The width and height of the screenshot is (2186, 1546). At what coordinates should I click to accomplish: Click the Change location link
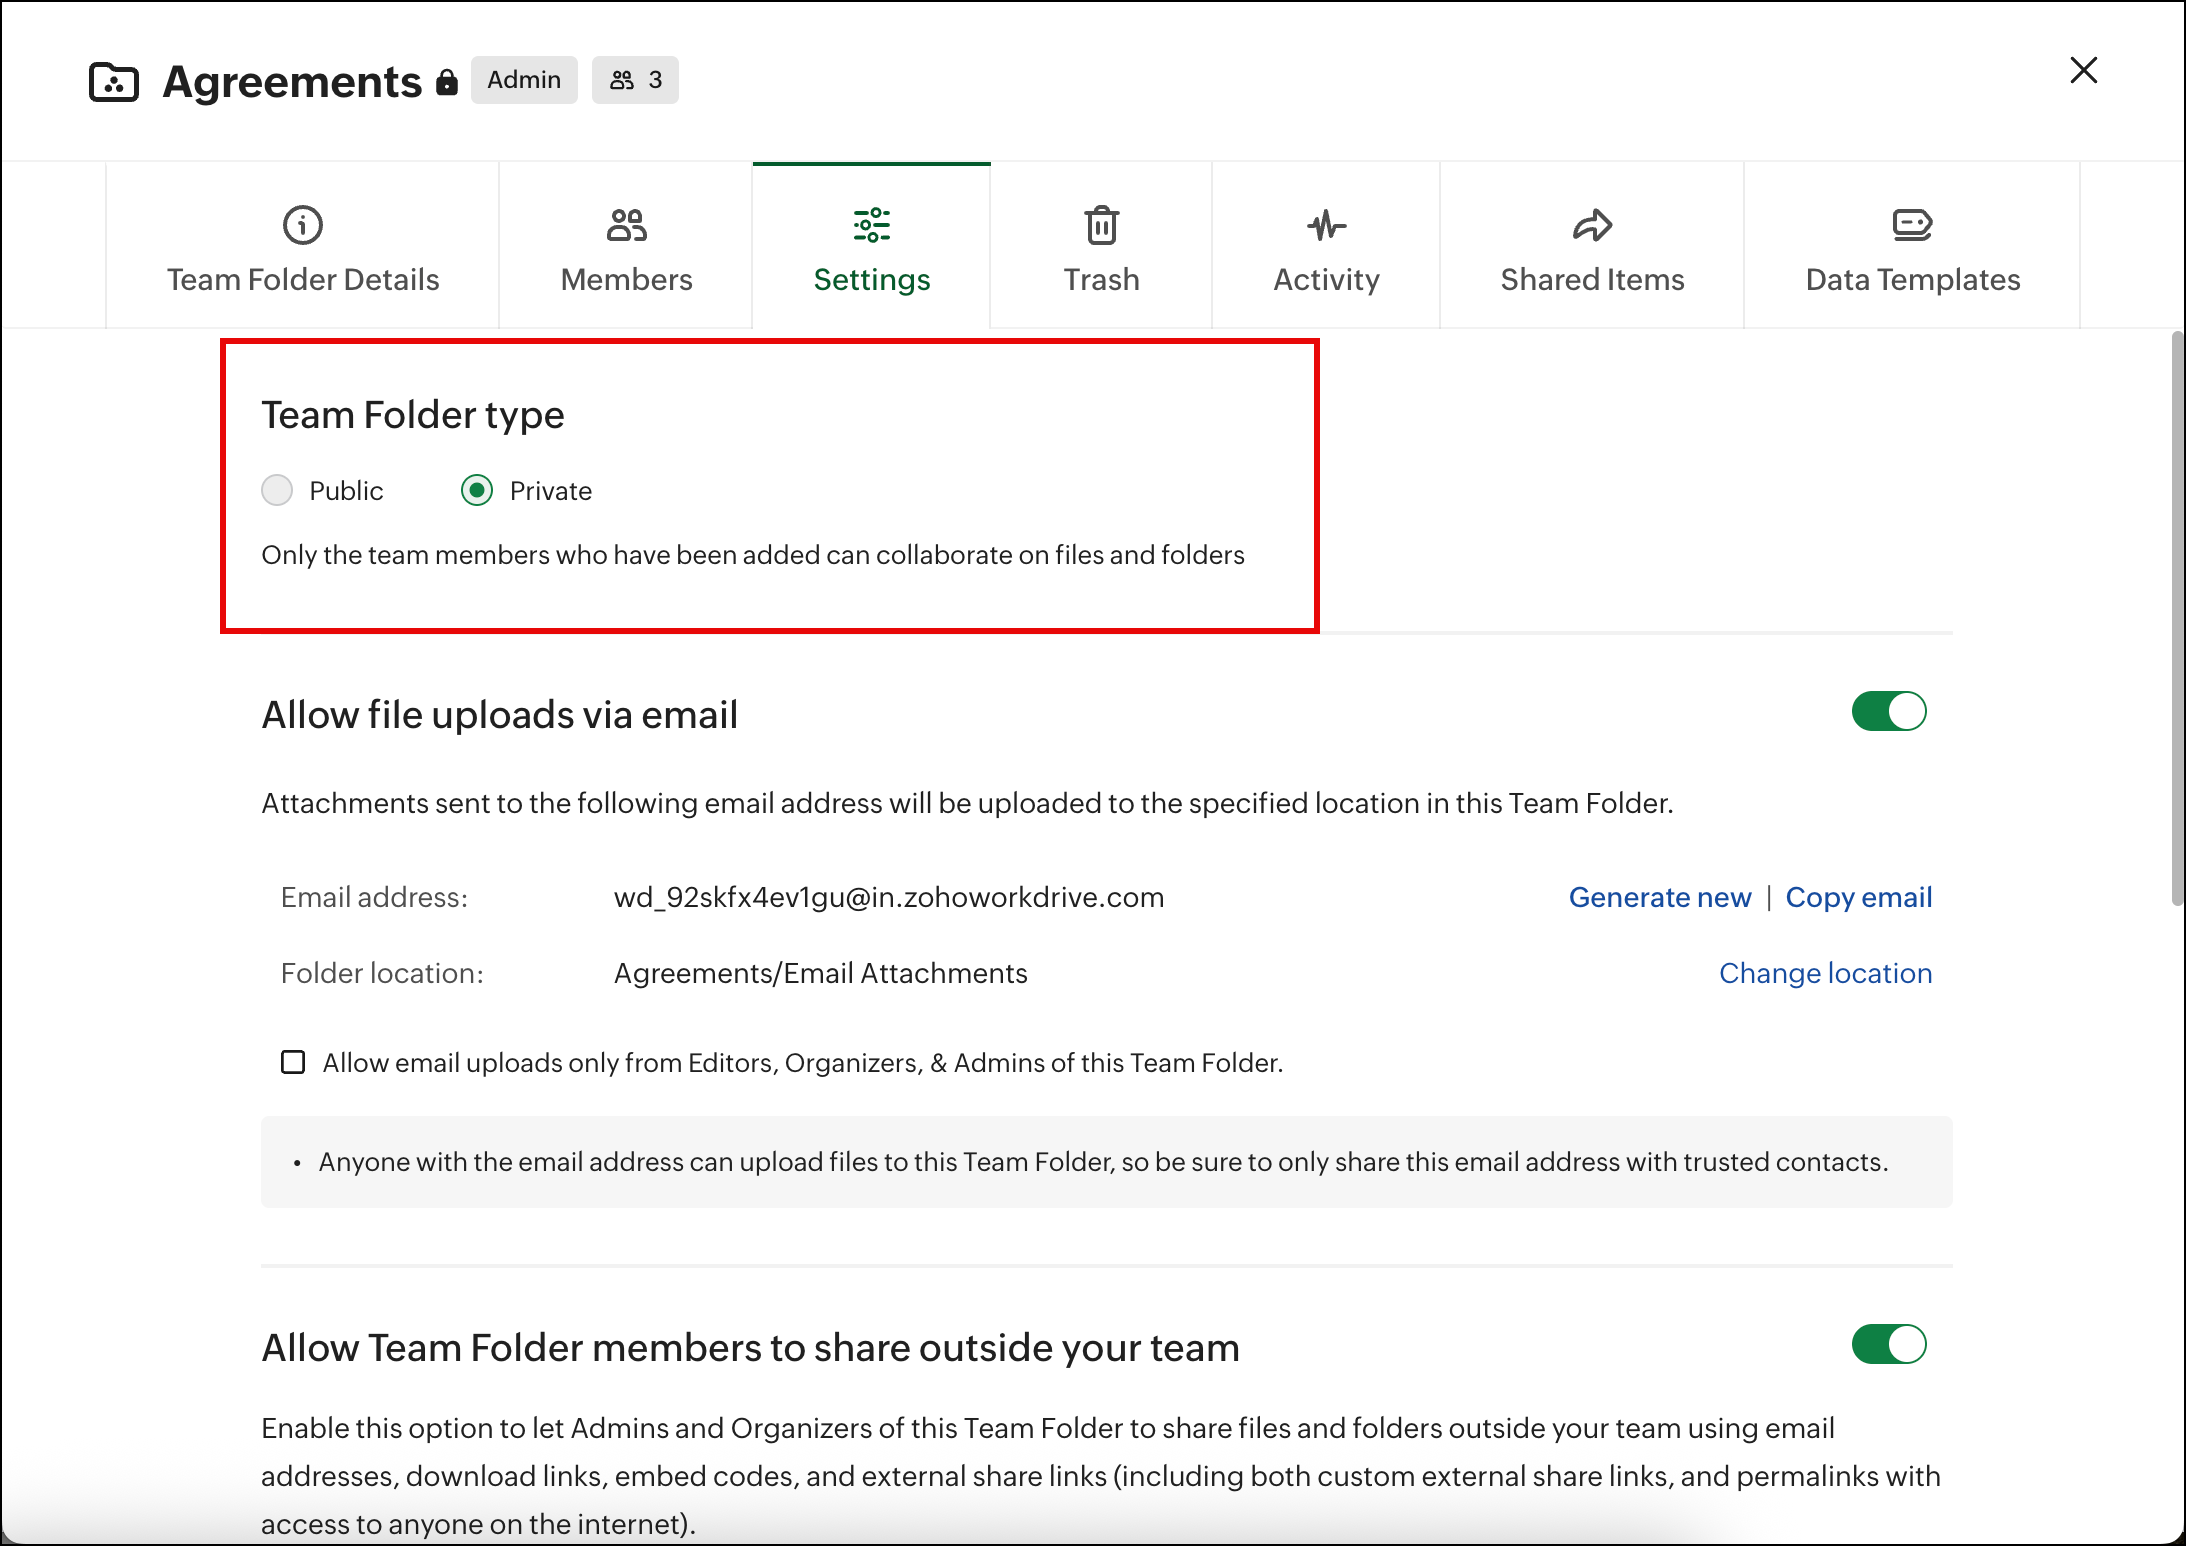click(1825, 973)
